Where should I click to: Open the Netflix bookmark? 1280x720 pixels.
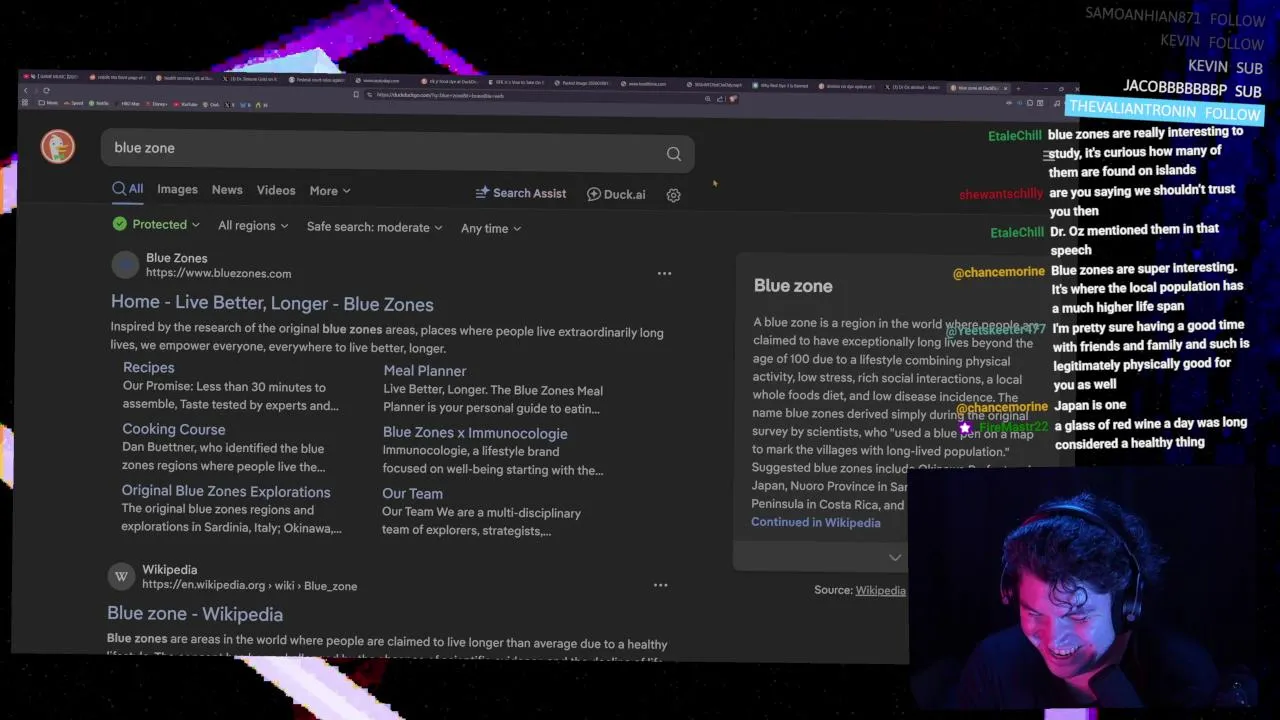[98, 103]
